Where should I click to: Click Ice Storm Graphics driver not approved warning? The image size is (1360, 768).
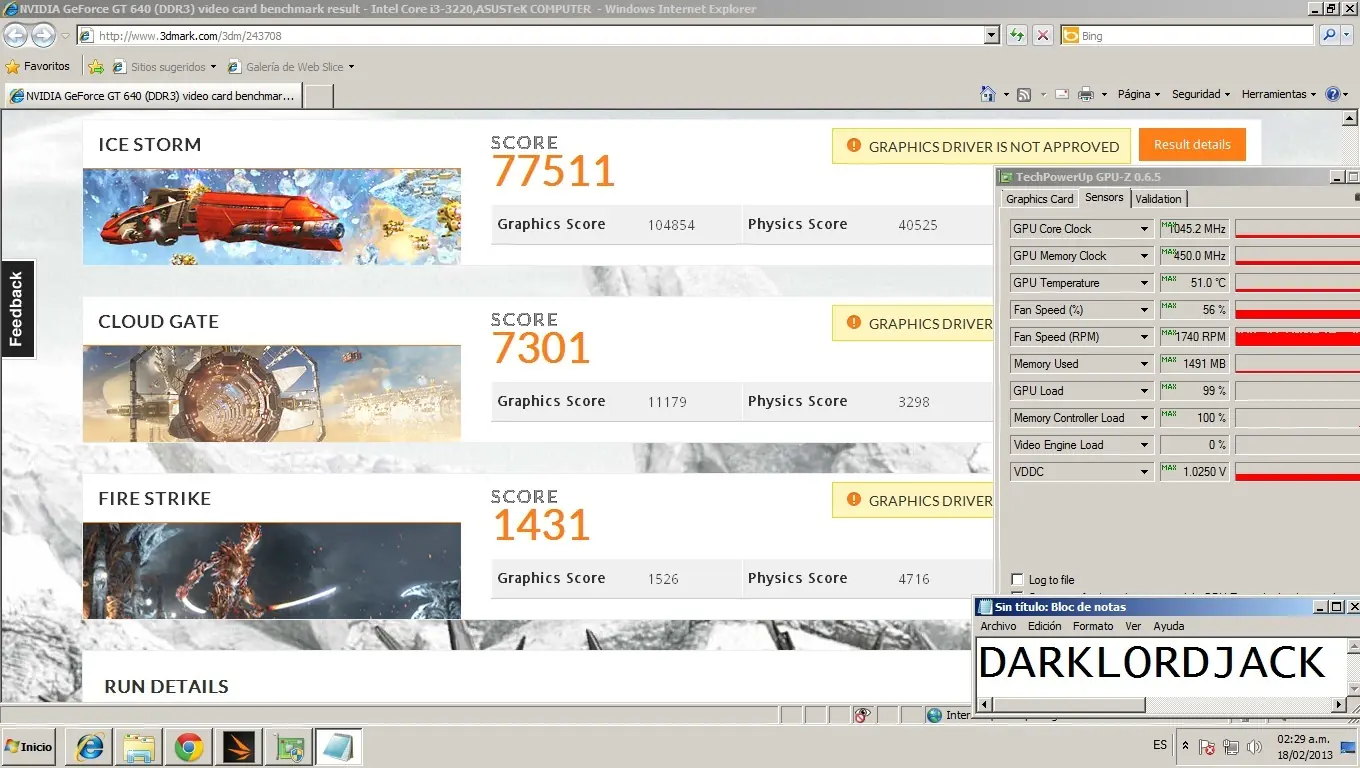tap(981, 146)
